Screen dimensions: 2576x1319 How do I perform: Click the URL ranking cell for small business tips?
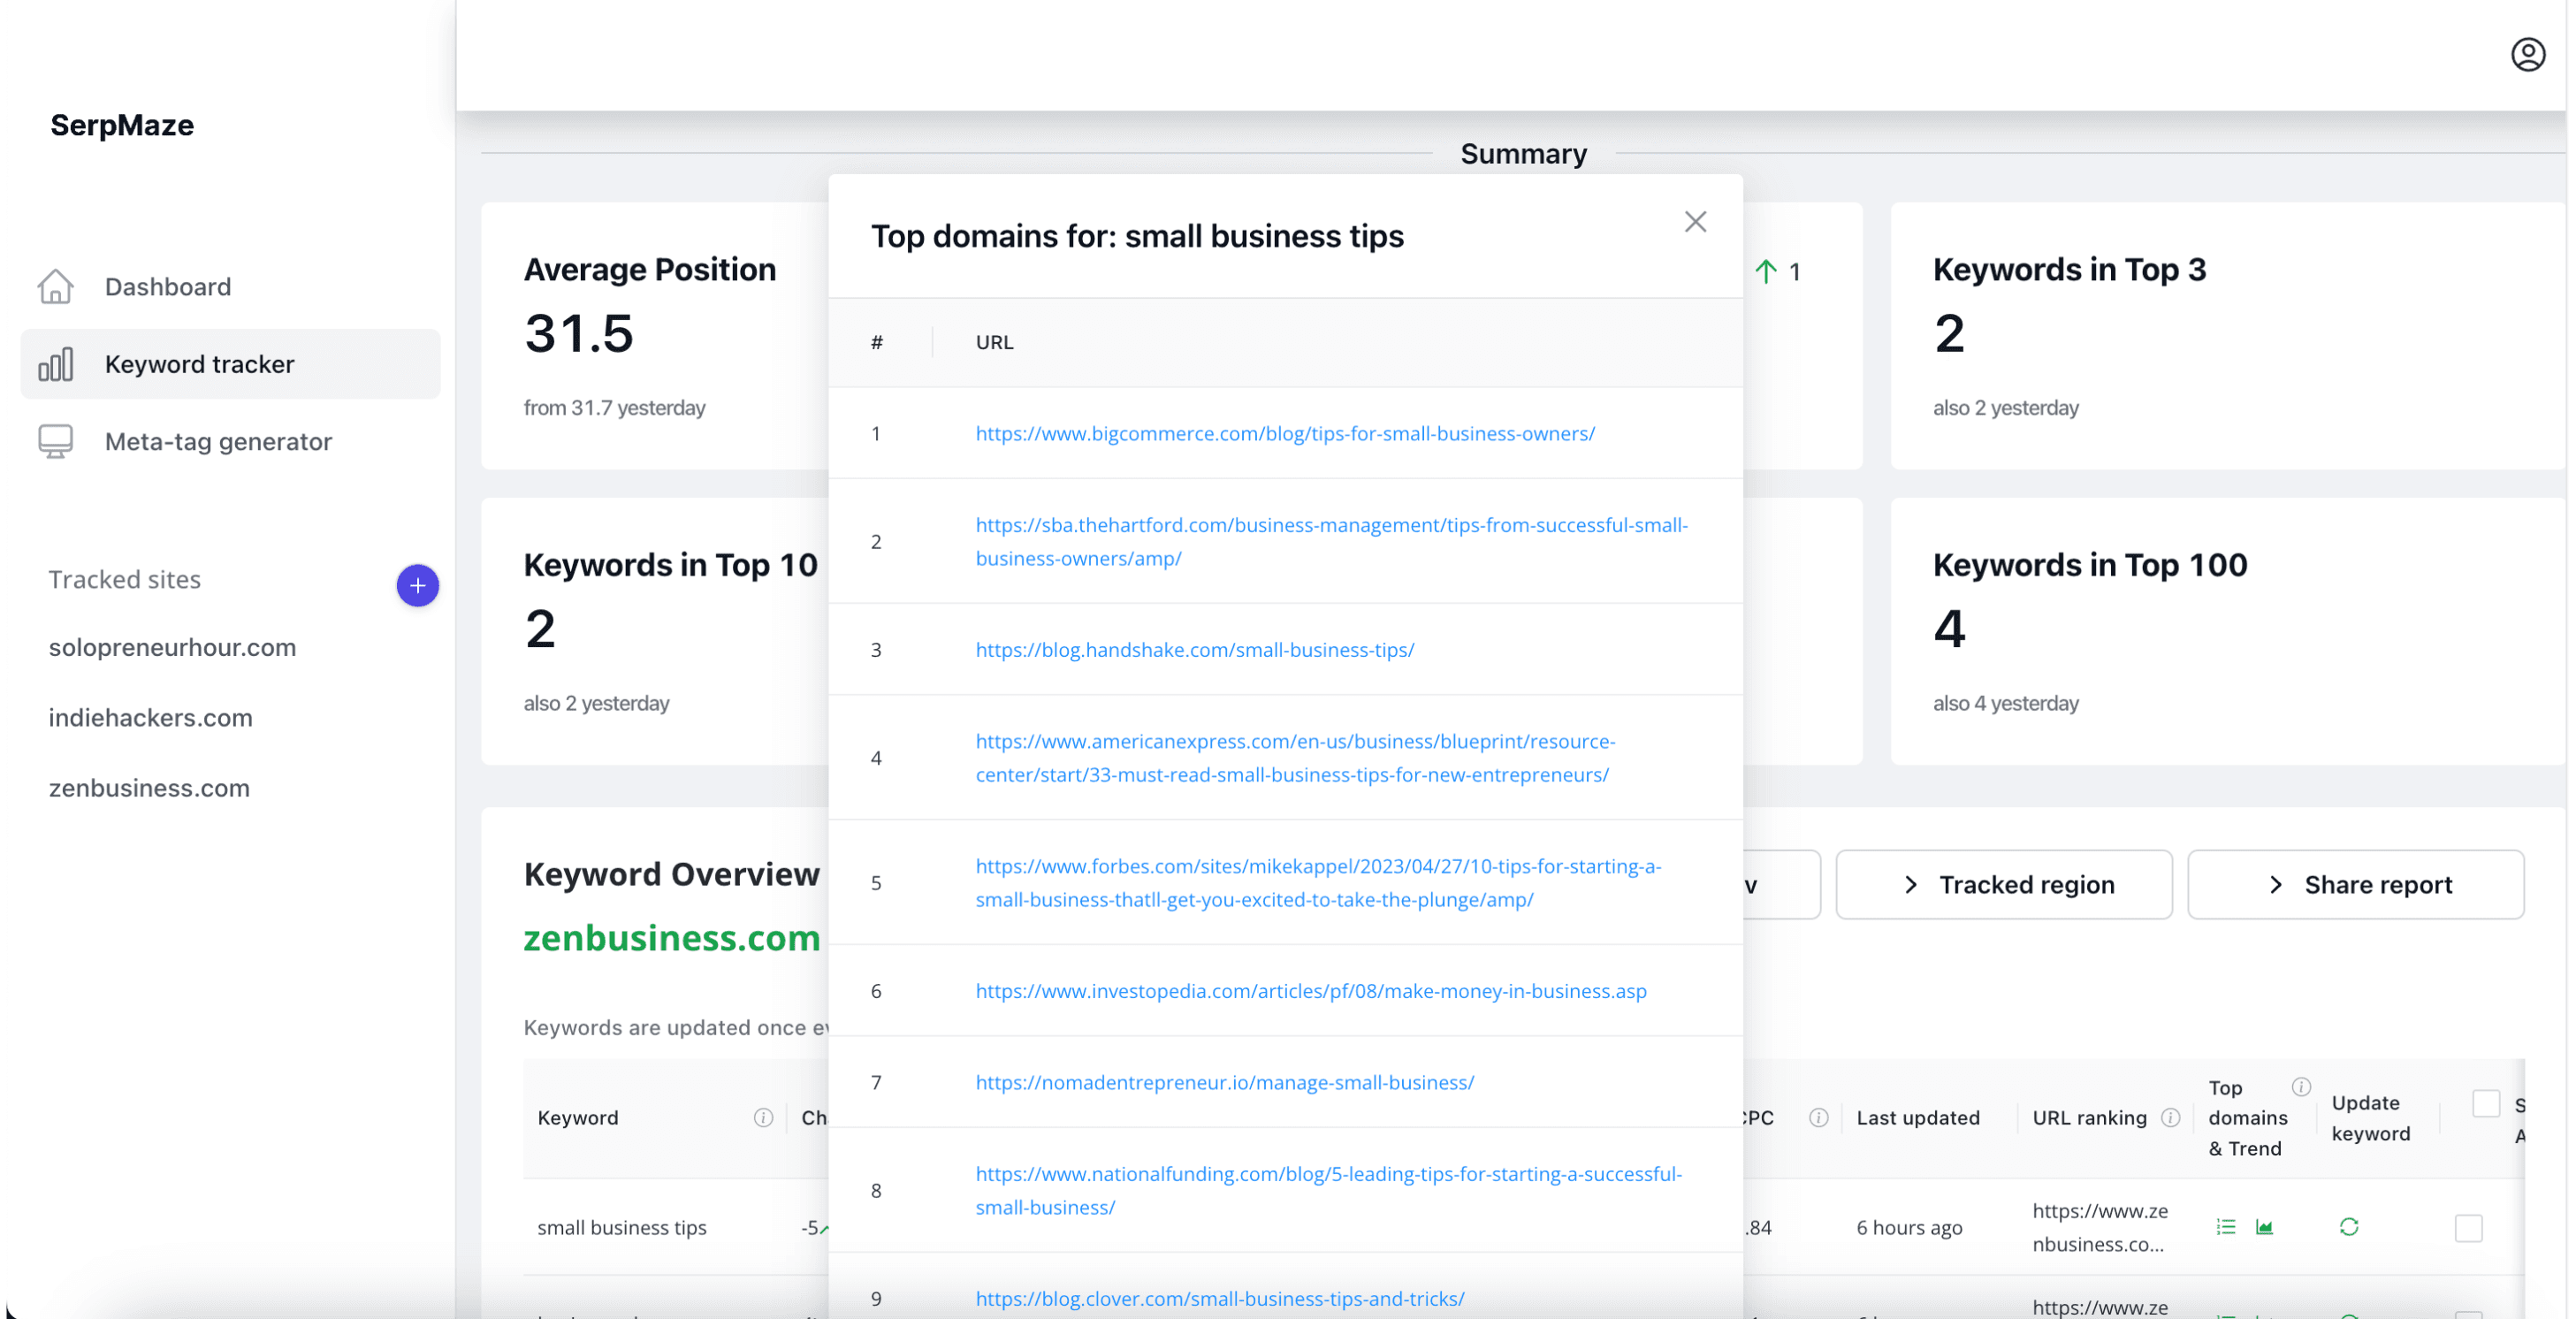pos(2099,1227)
